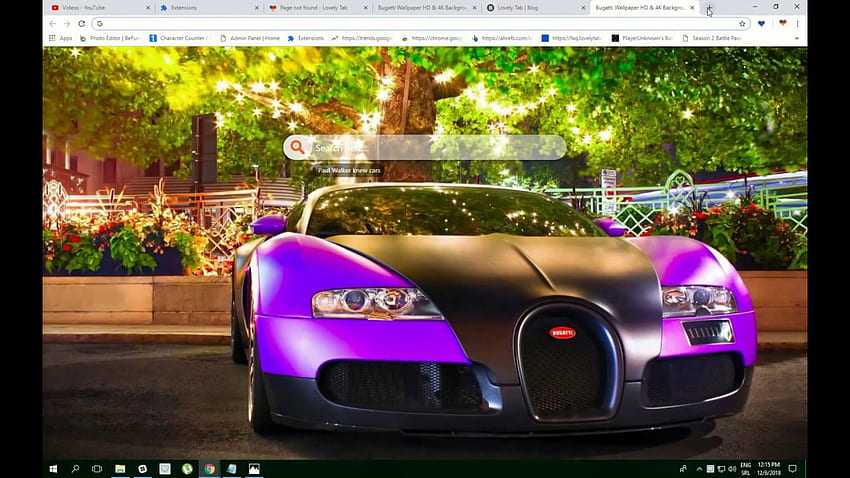Switch to the Lovely Tab | Blog tab
This screenshot has width=850, height=478.
[536, 8]
